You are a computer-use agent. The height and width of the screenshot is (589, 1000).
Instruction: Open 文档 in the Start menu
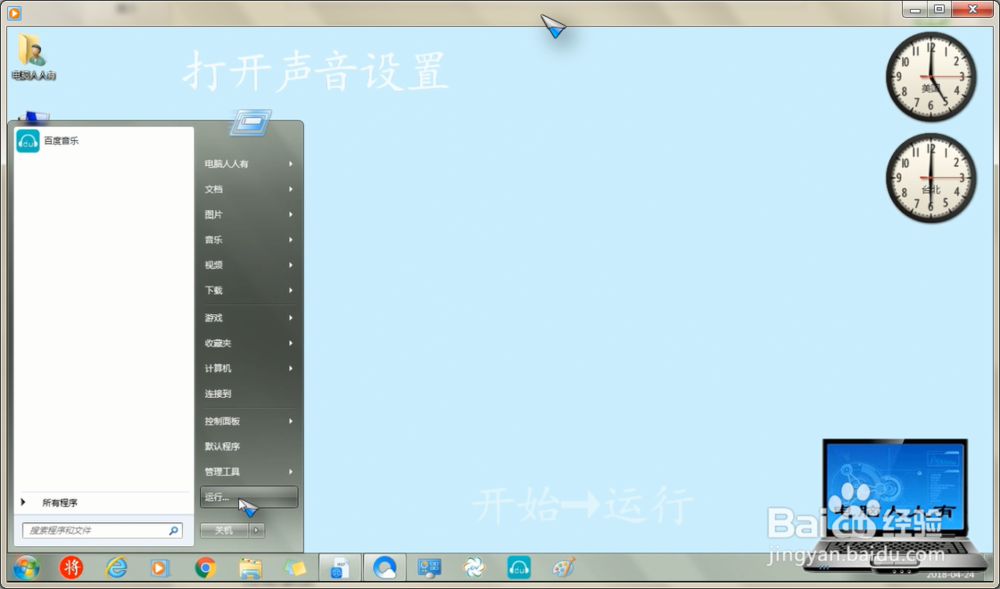(249, 189)
